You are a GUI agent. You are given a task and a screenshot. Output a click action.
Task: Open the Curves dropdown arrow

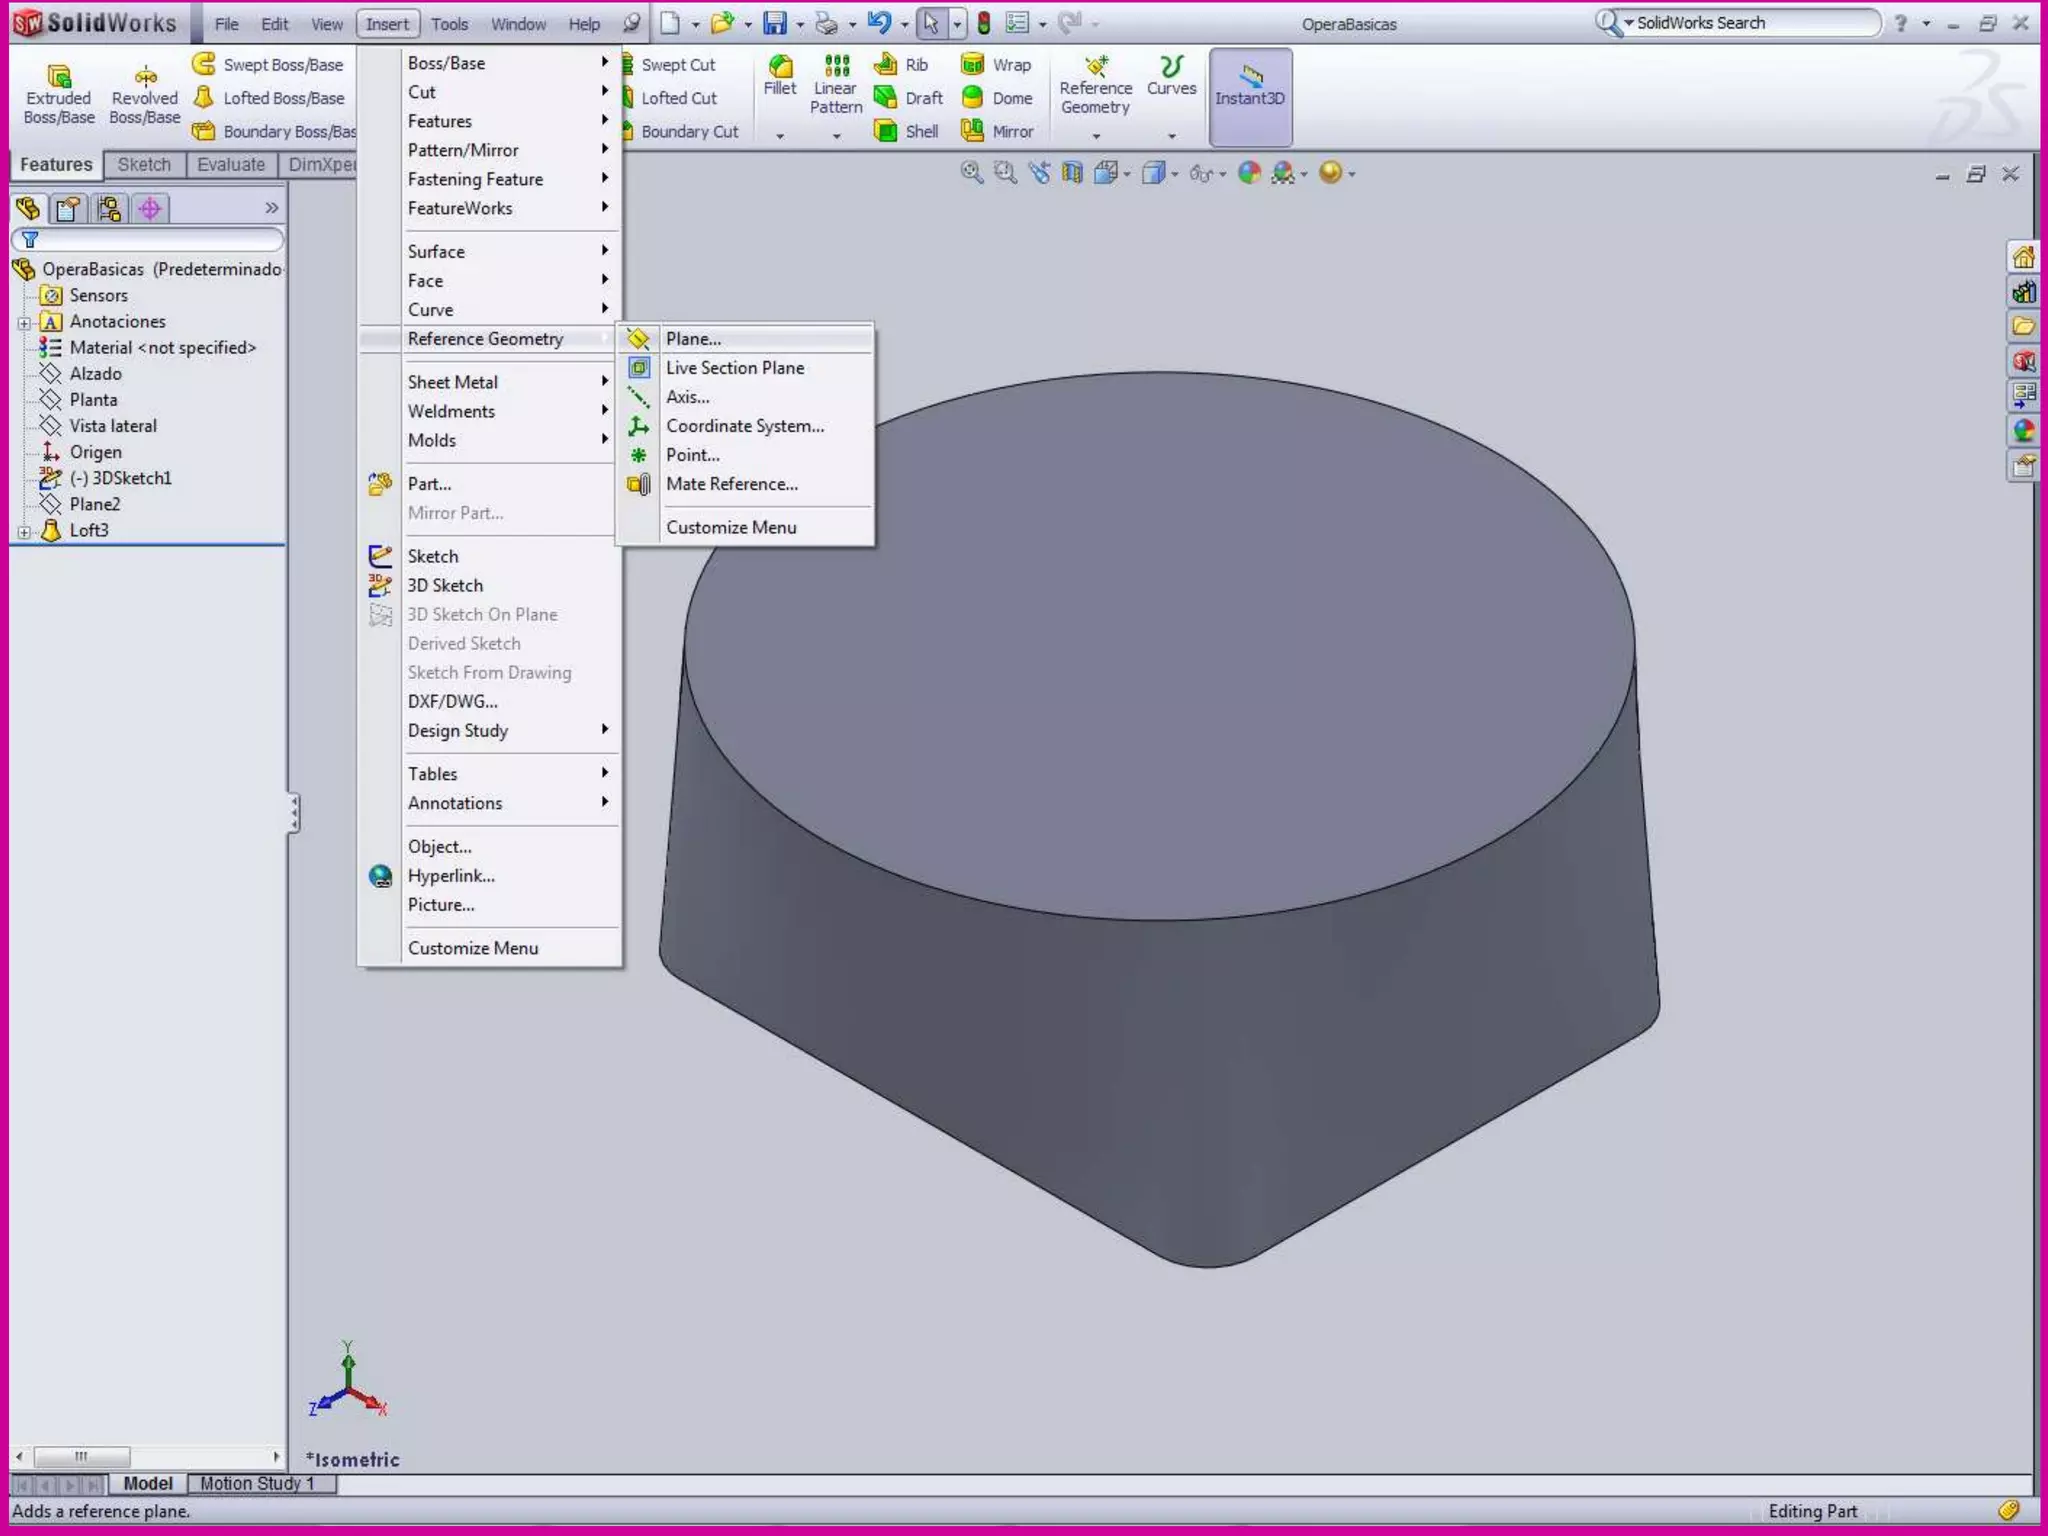[x=1171, y=136]
